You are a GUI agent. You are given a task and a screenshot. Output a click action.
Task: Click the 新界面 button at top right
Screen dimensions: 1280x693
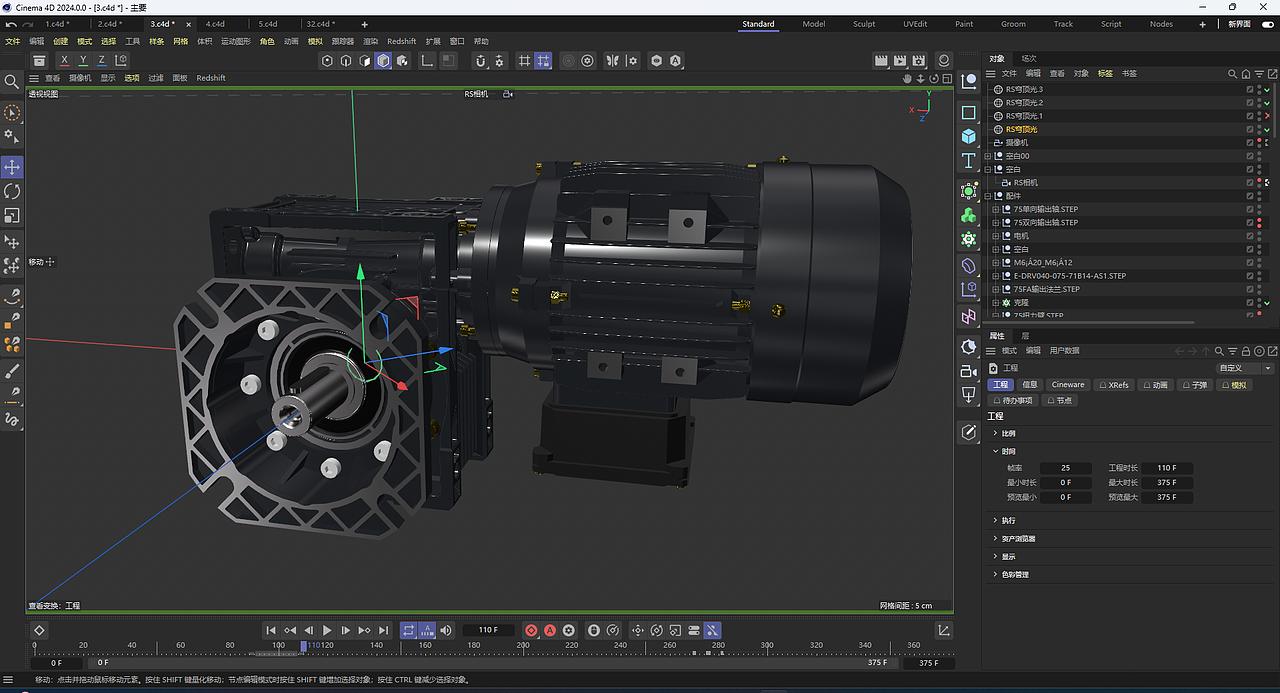pos(1240,24)
